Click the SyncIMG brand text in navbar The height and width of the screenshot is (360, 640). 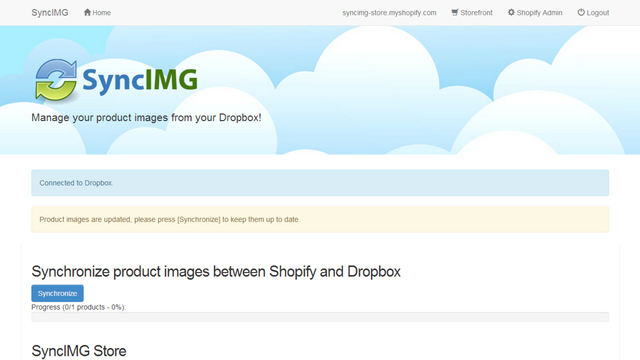coord(50,13)
